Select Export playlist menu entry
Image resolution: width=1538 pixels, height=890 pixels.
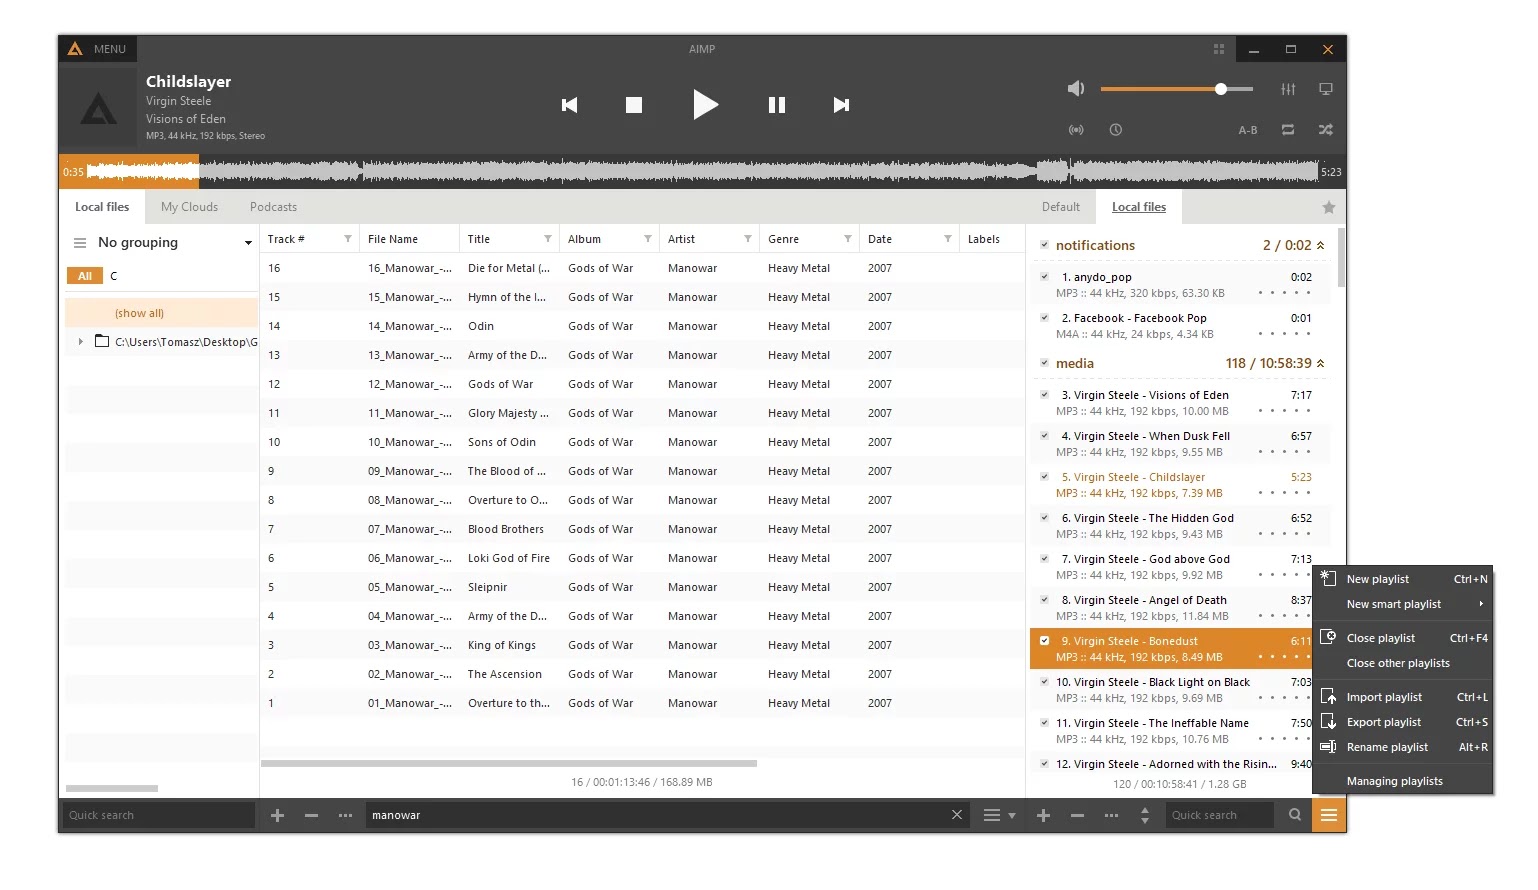click(1403, 722)
